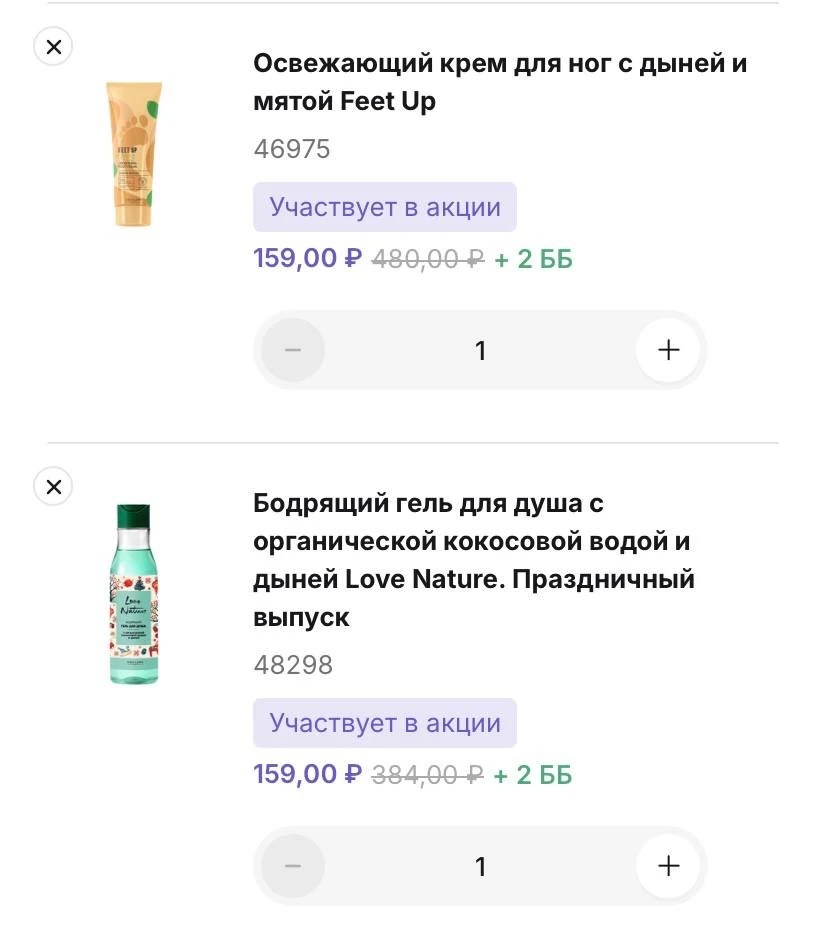Click the crossed-out 384,00 ₽ old price
This screenshot has height=931, width=826.
pyautogui.click(x=427, y=774)
